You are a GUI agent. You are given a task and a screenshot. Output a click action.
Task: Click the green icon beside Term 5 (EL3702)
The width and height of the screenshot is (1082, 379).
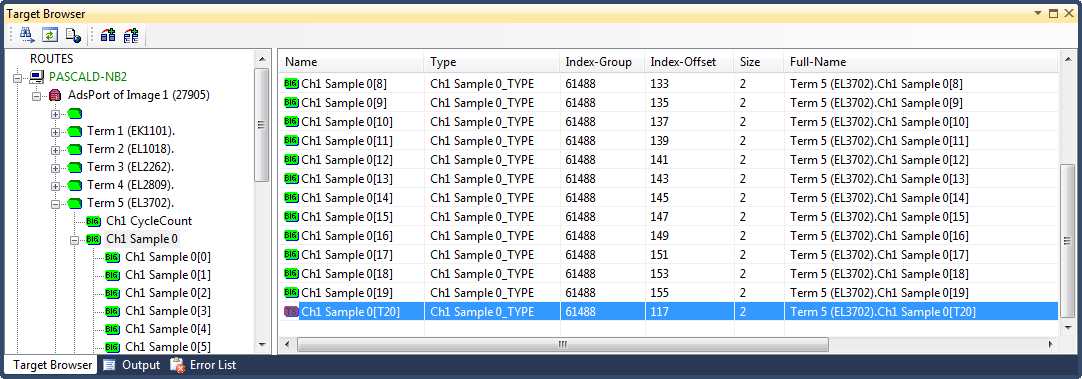pyautogui.click(x=75, y=204)
